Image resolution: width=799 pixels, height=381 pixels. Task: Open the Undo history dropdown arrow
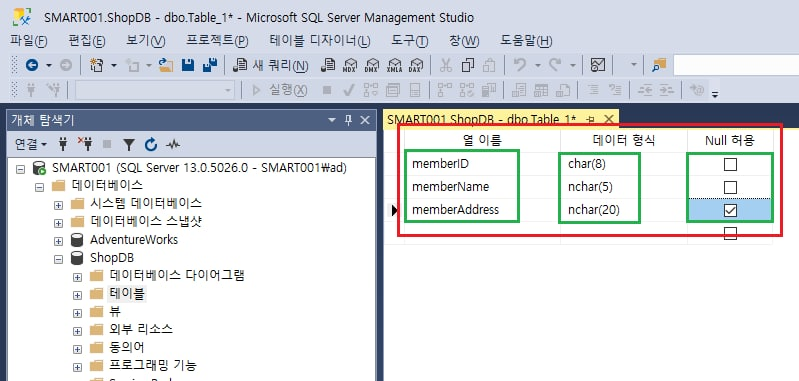click(x=538, y=65)
